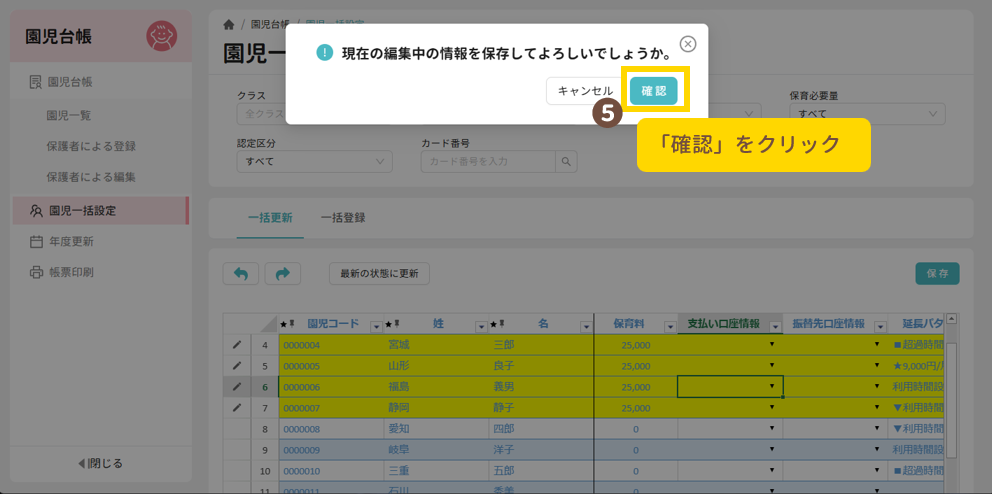Click the undo arrow button
The height and width of the screenshot is (494, 992).
coord(240,273)
